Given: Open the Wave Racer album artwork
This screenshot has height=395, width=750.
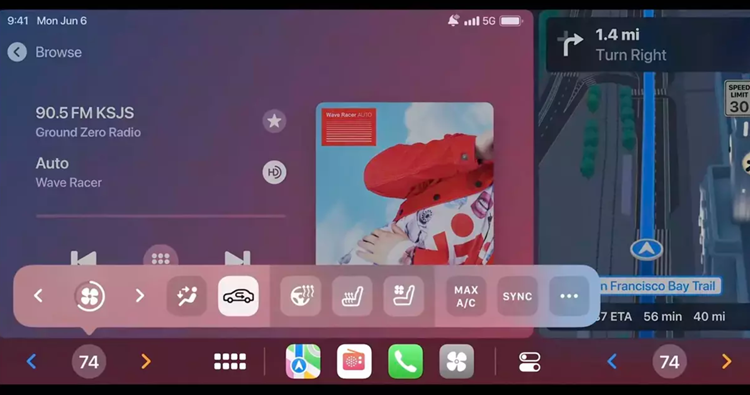Looking at the screenshot, I should tap(405, 184).
